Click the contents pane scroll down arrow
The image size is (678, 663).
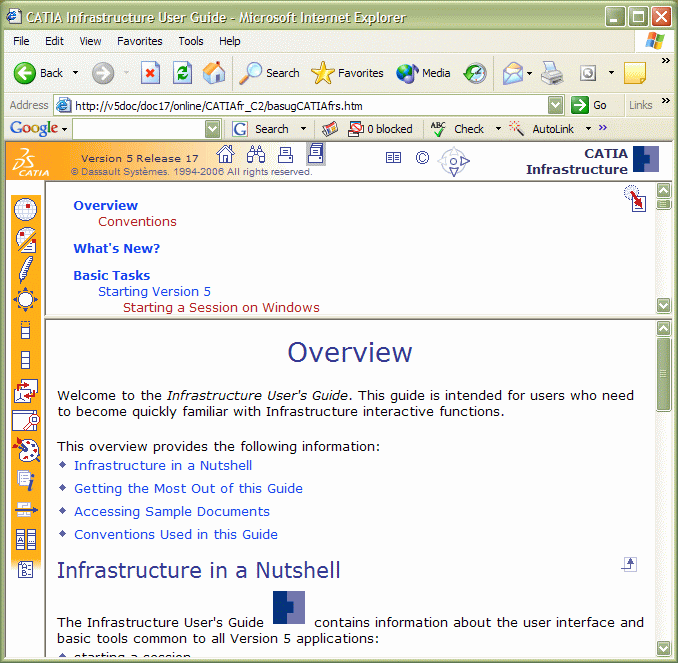tap(663, 305)
